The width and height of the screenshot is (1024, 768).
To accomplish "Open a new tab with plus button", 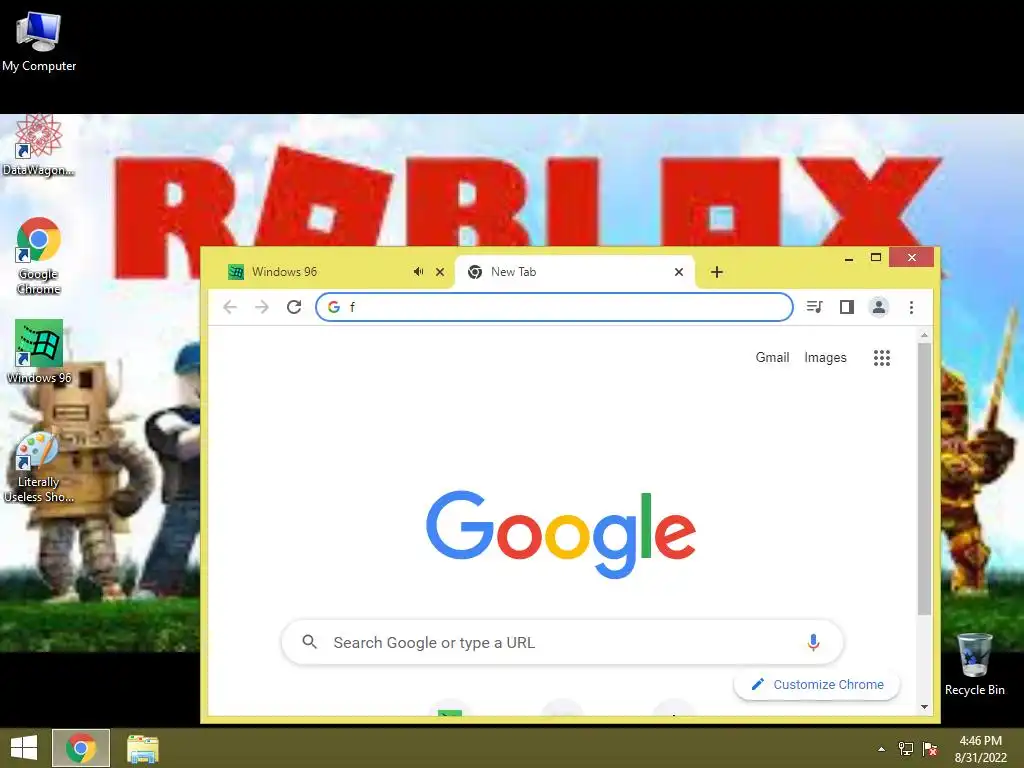I will 717,272.
